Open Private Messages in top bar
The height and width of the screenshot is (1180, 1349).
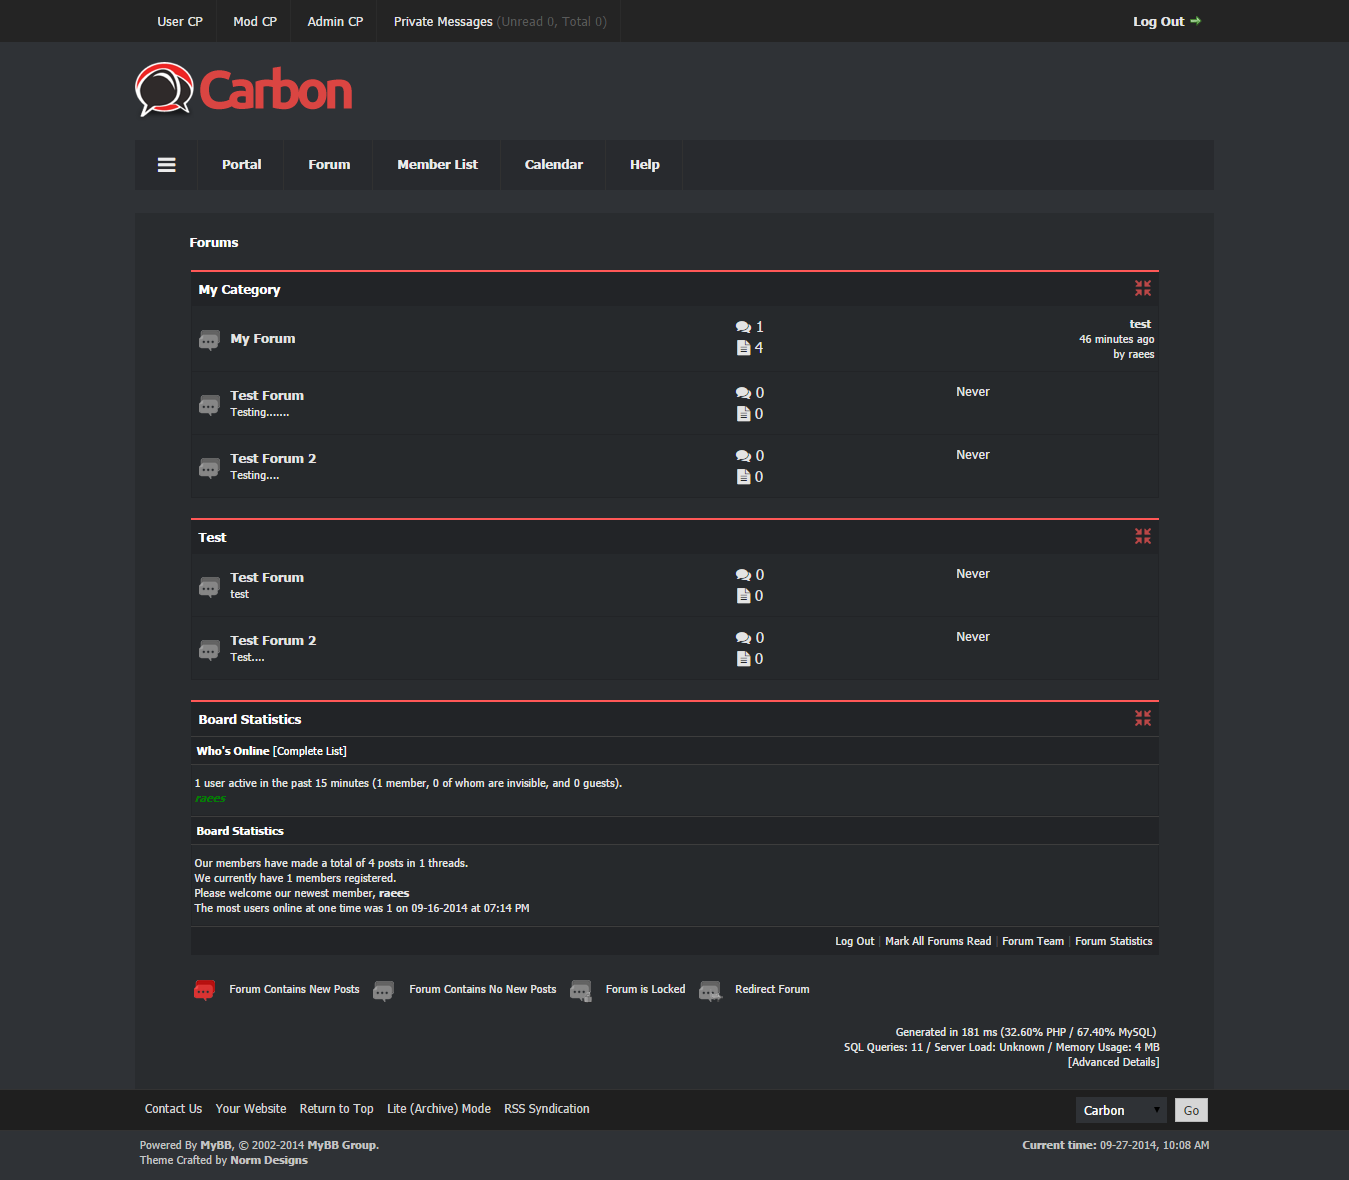443,21
